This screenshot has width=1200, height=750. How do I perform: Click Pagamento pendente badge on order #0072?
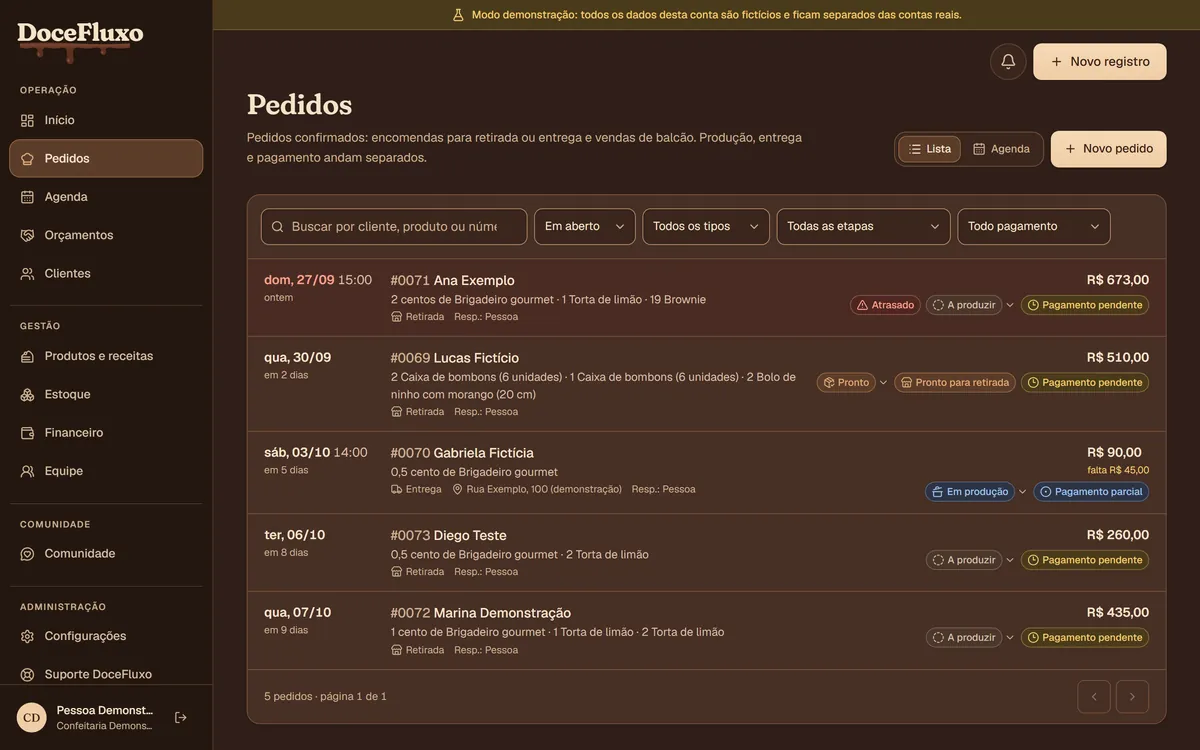[x=1085, y=638]
